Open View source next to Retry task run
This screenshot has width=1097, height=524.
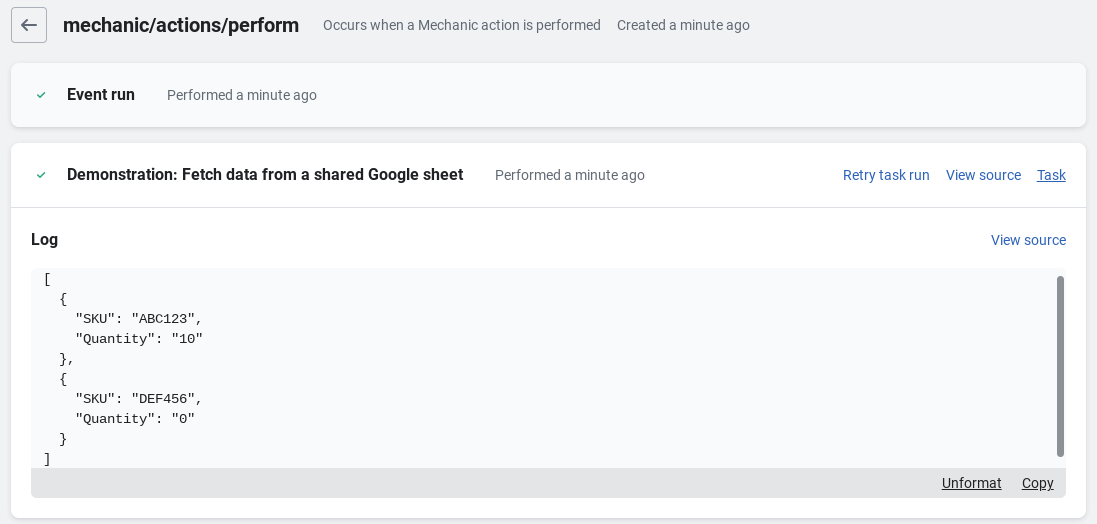(983, 175)
